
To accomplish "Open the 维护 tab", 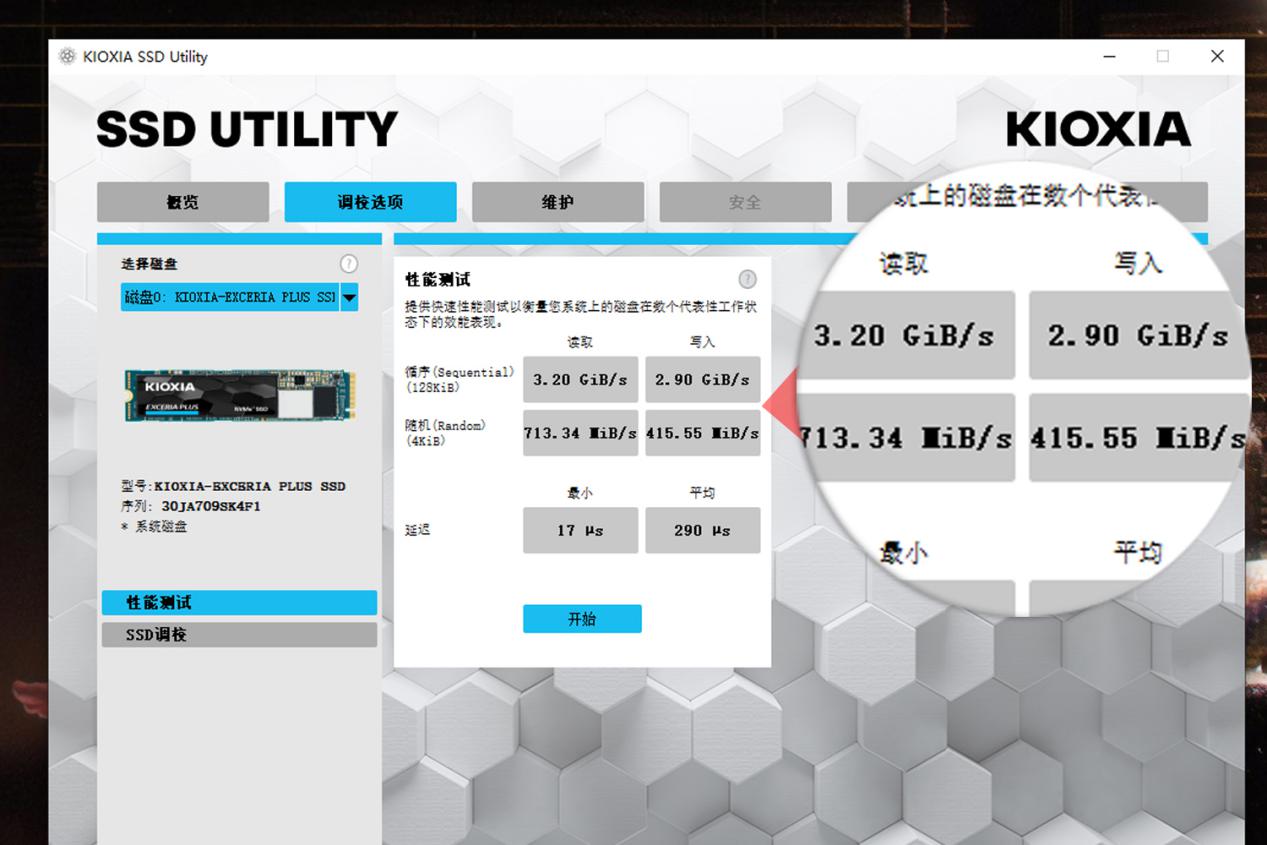I will click(557, 202).
